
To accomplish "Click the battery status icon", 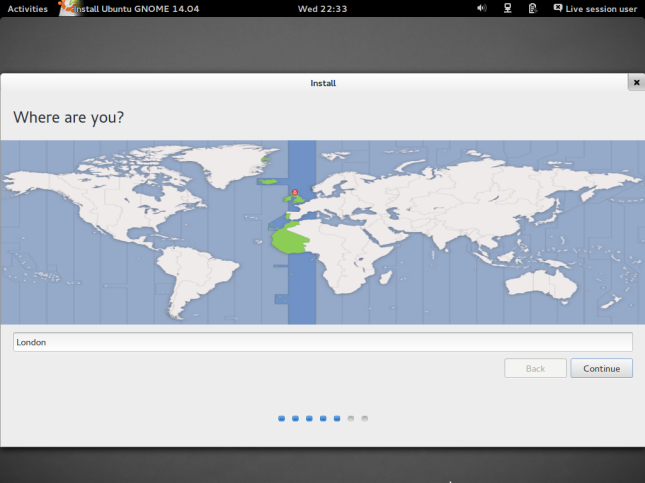I will (x=532, y=8).
